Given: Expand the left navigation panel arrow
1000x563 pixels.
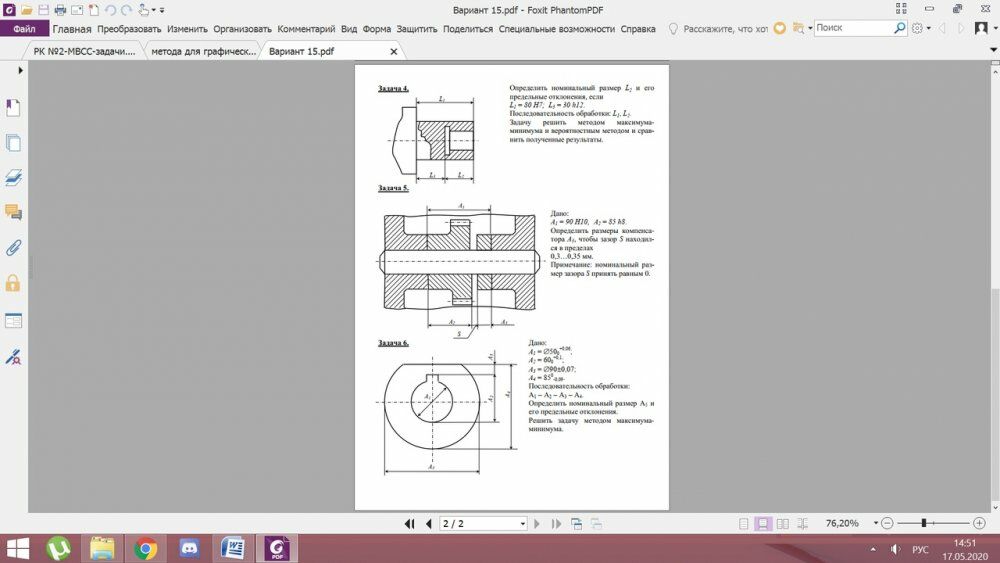Looking at the screenshot, I should (x=20, y=71).
